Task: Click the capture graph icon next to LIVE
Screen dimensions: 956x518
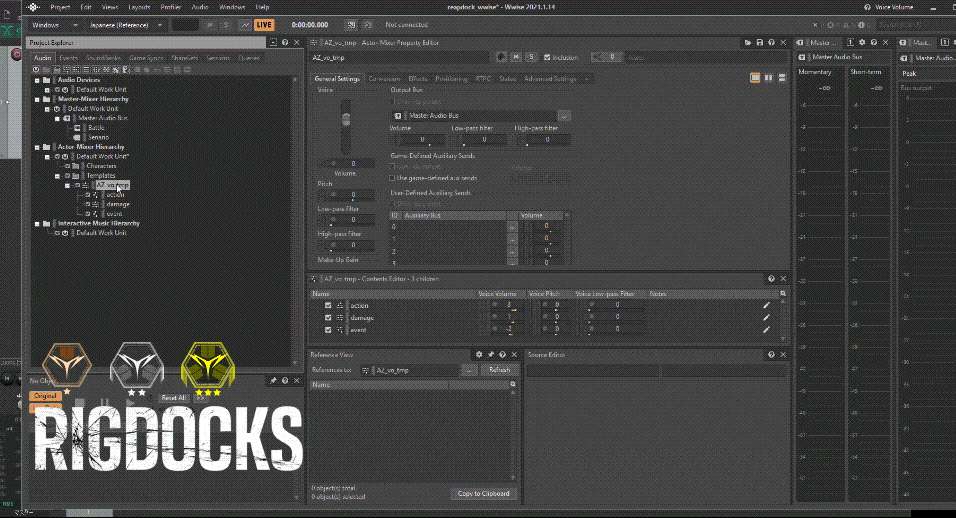Action: (x=245, y=25)
